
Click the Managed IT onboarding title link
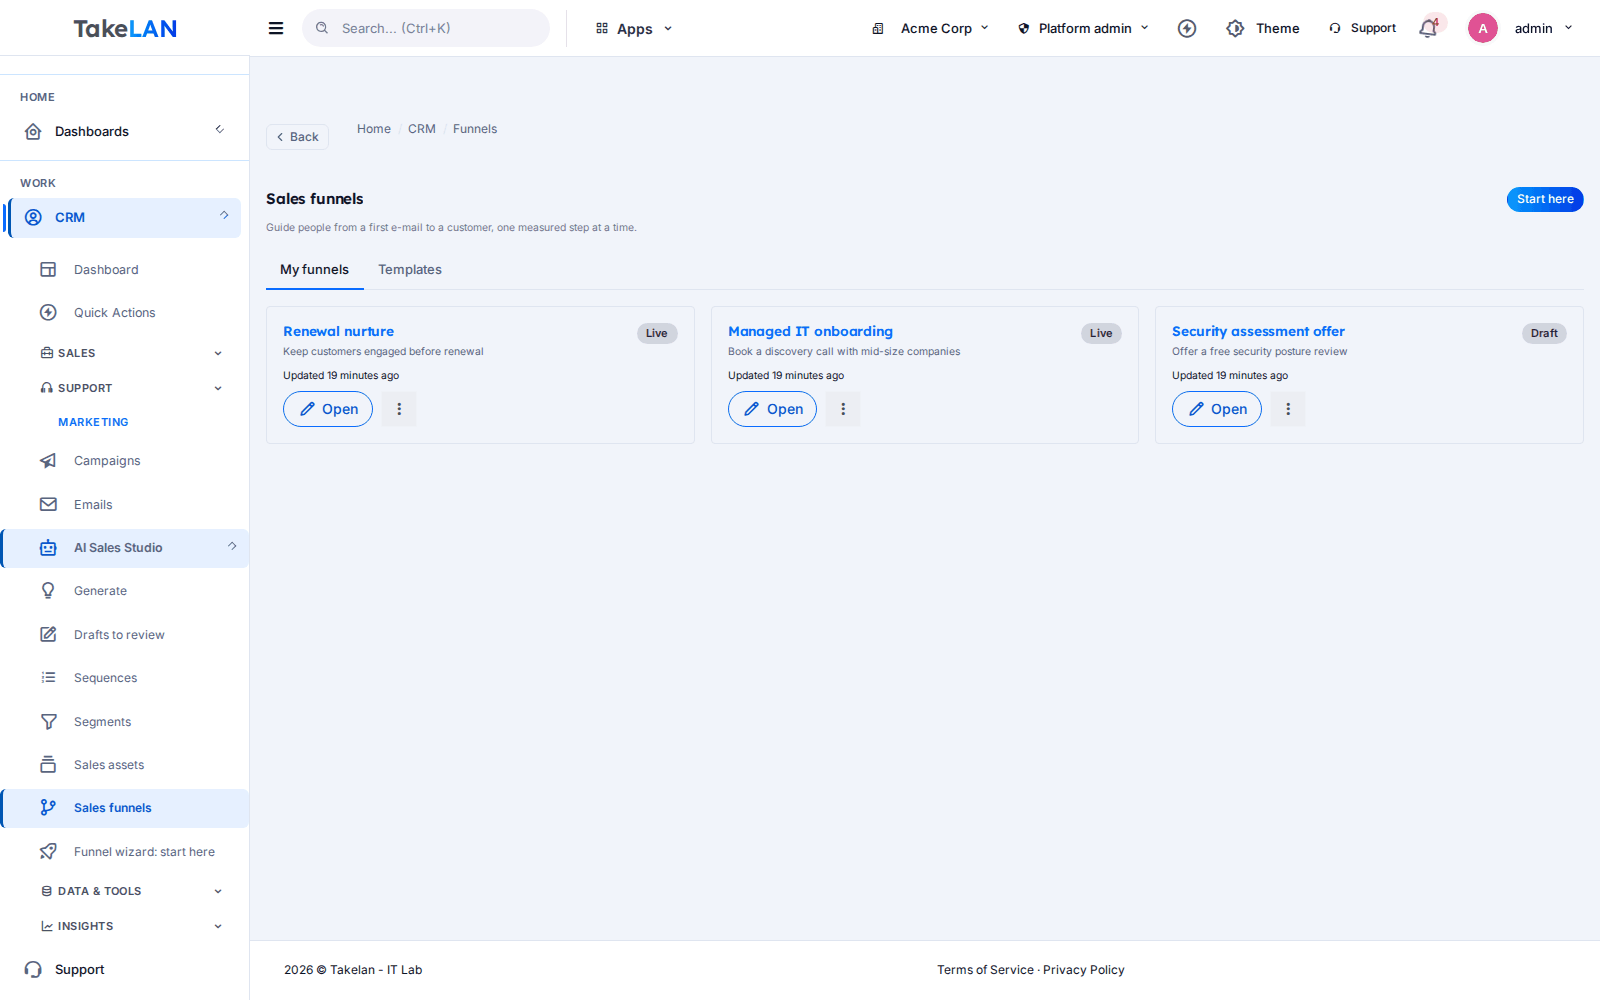pos(810,331)
